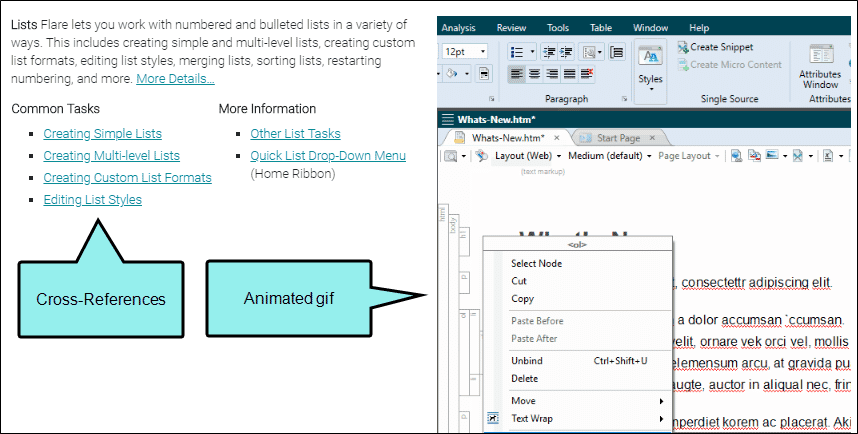Click the hamburger menu beside Whats-New.htm title
Viewport: 858px width, 434px height.
[x=448, y=119]
